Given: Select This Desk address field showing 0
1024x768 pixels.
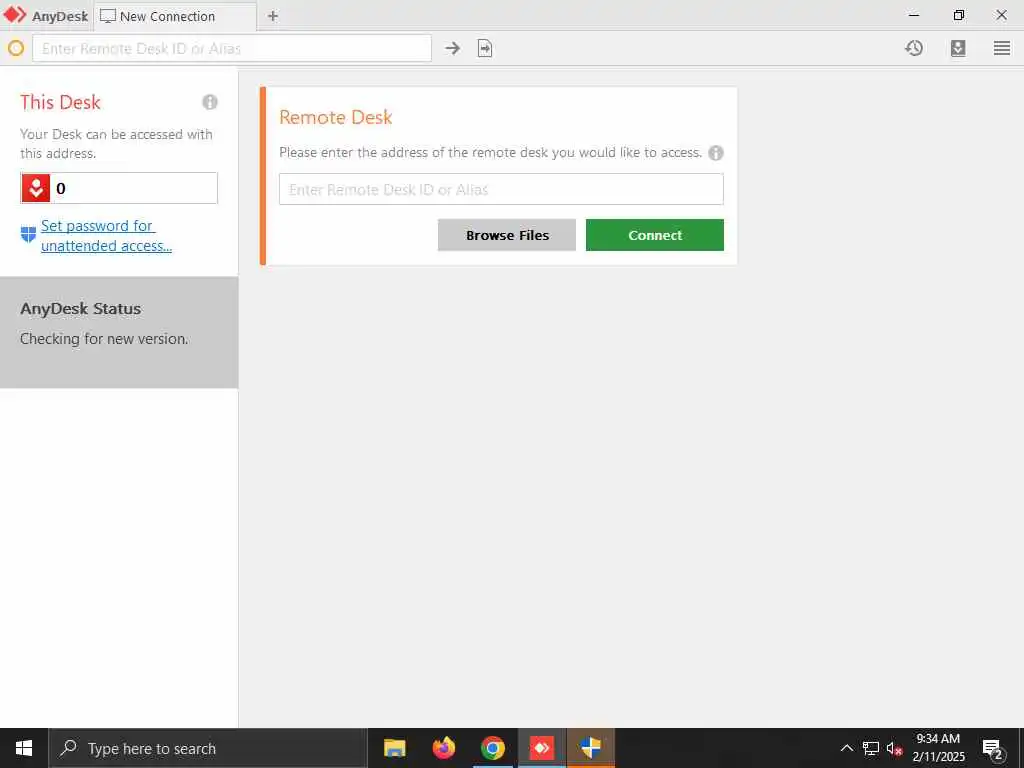Looking at the screenshot, I should [x=119, y=188].
